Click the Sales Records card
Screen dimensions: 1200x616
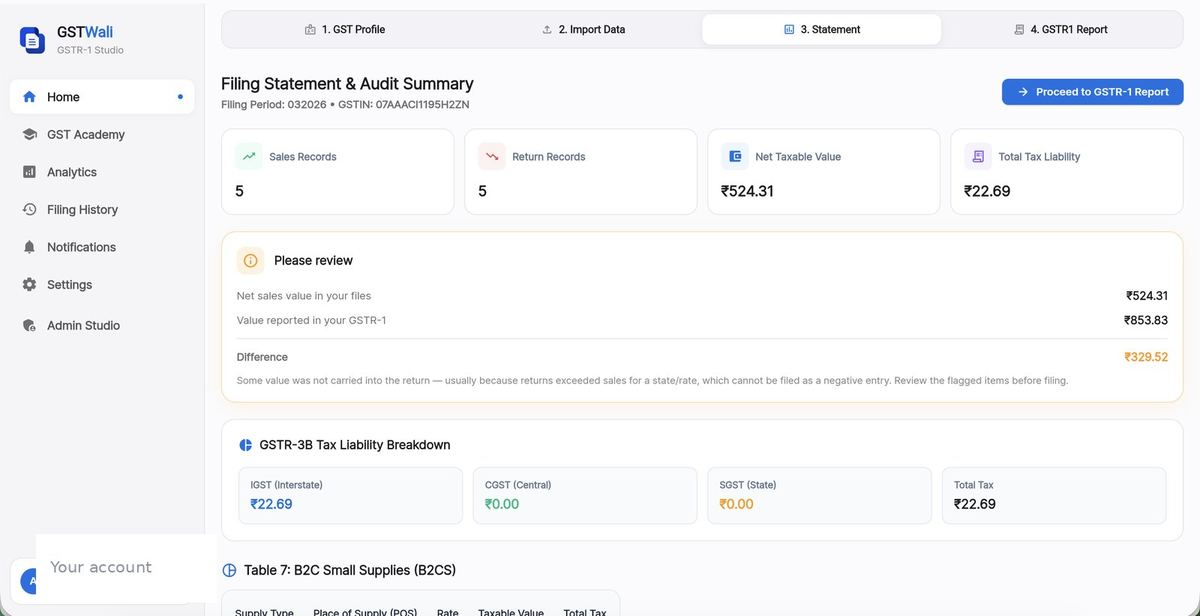tap(338, 171)
